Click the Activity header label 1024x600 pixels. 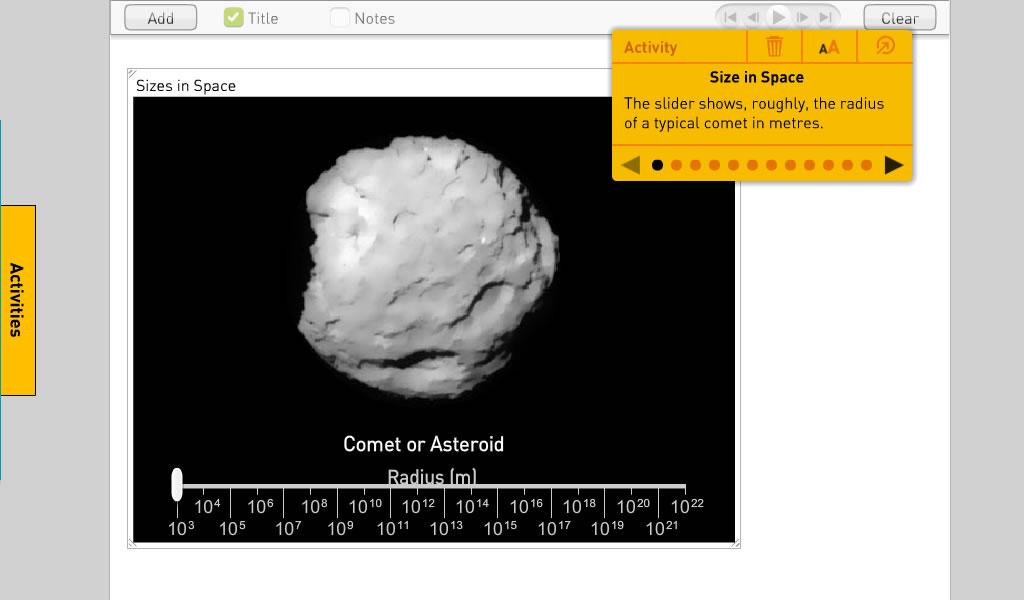(650, 47)
